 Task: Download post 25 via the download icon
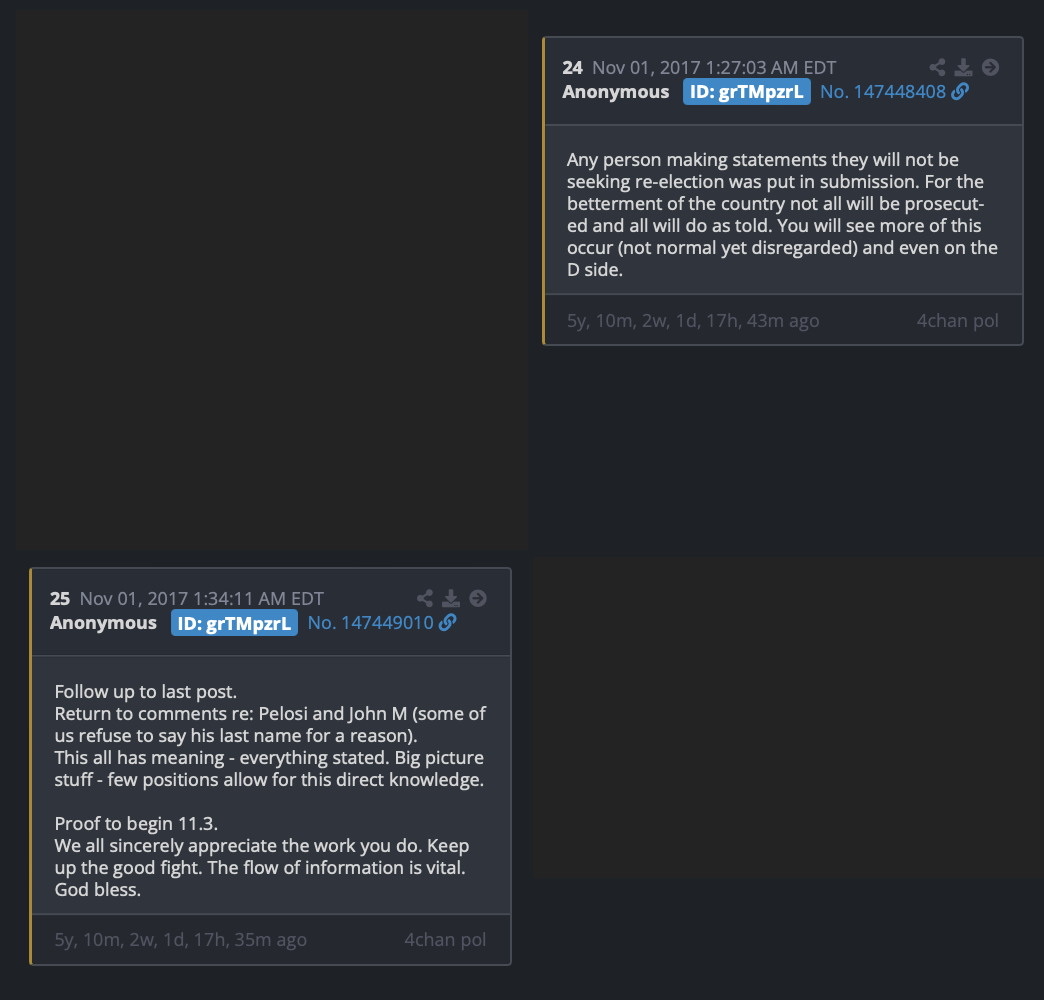[451, 598]
